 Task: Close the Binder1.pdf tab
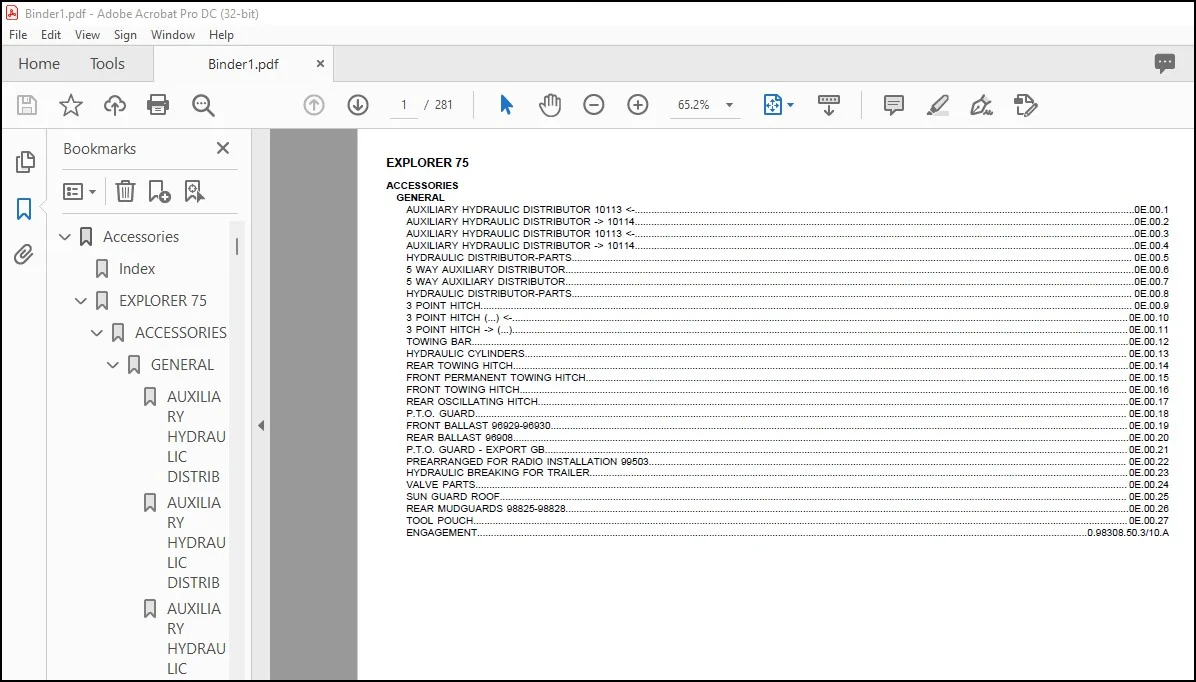click(320, 64)
